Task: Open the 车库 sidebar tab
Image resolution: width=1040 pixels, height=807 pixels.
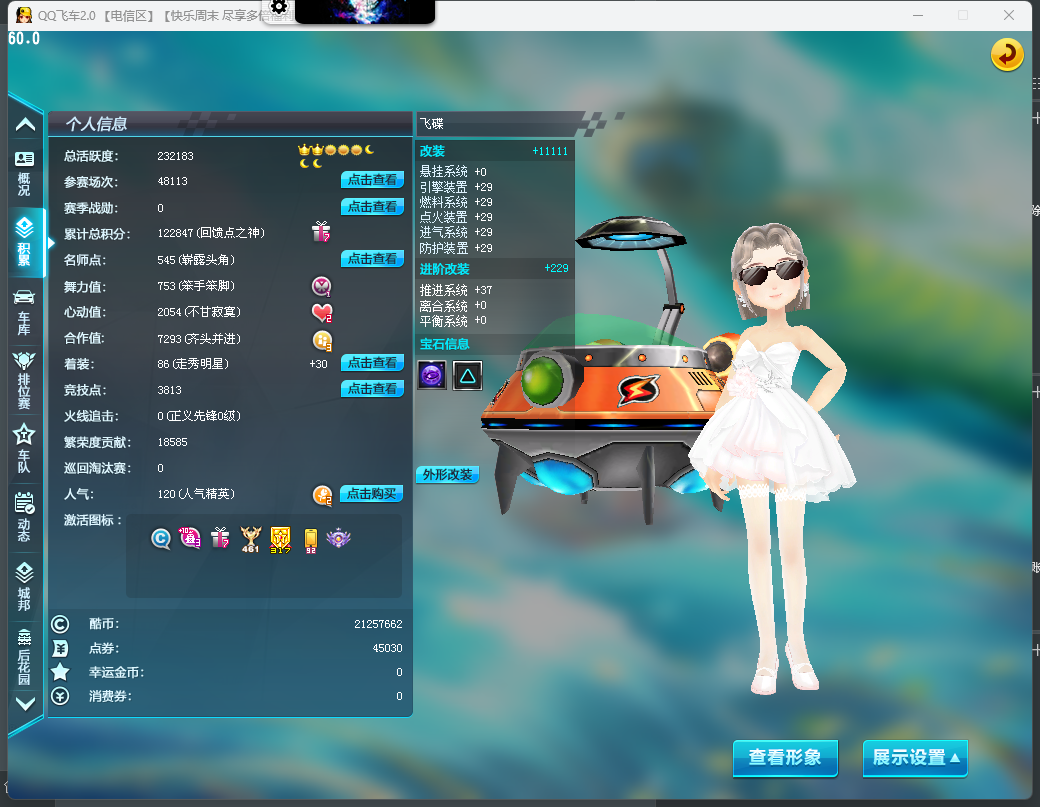Action: tap(25, 312)
